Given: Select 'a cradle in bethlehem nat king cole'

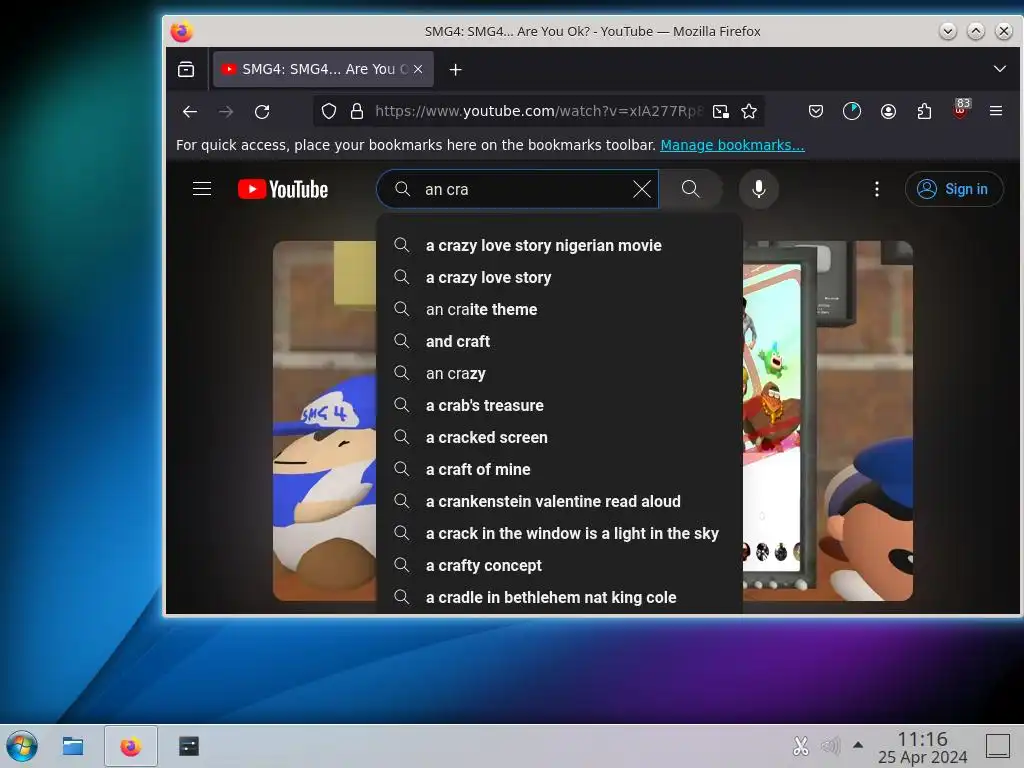Looking at the screenshot, I should [x=560, y=598].
